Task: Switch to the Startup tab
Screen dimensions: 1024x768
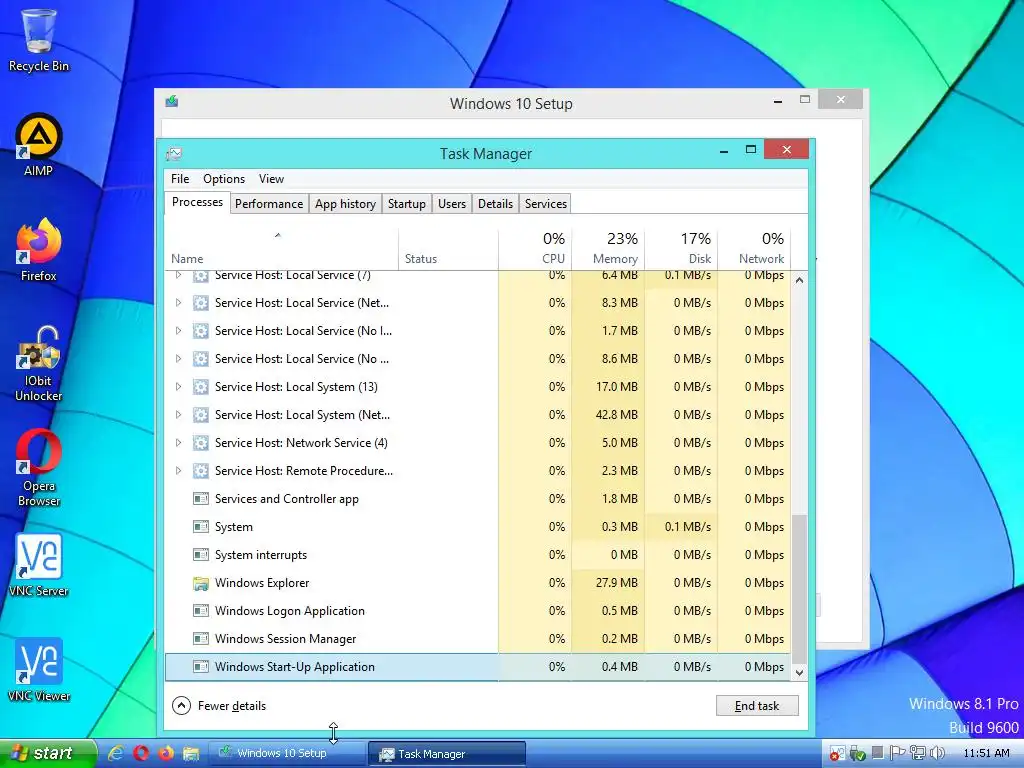Action: click(407, 204)
